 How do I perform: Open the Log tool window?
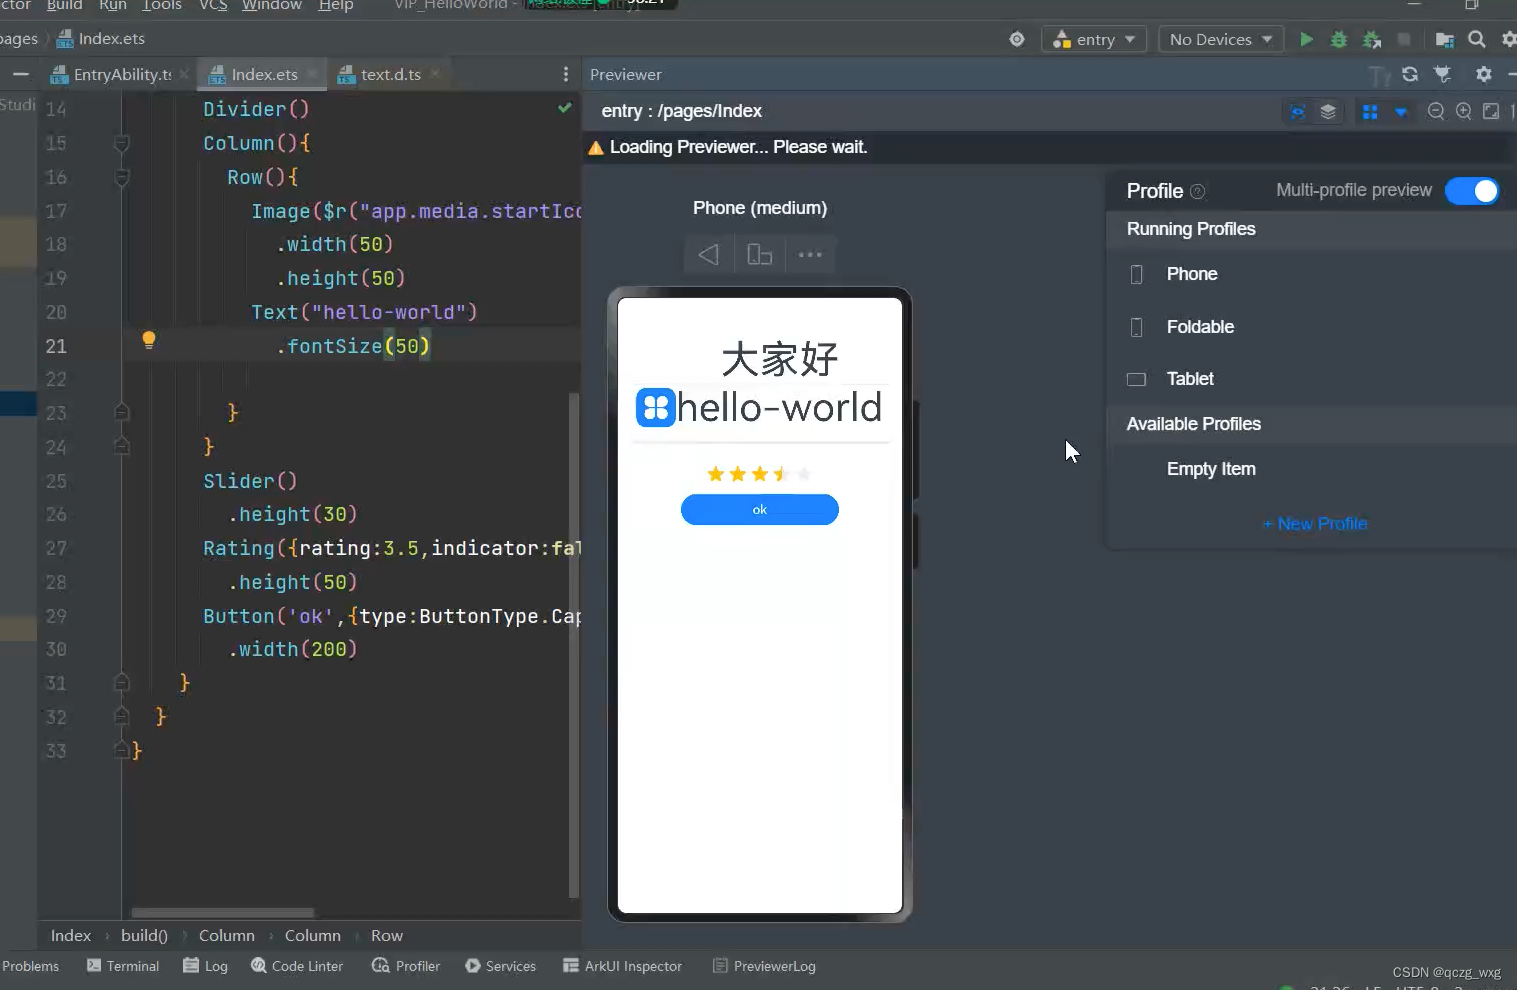point(206,966)
